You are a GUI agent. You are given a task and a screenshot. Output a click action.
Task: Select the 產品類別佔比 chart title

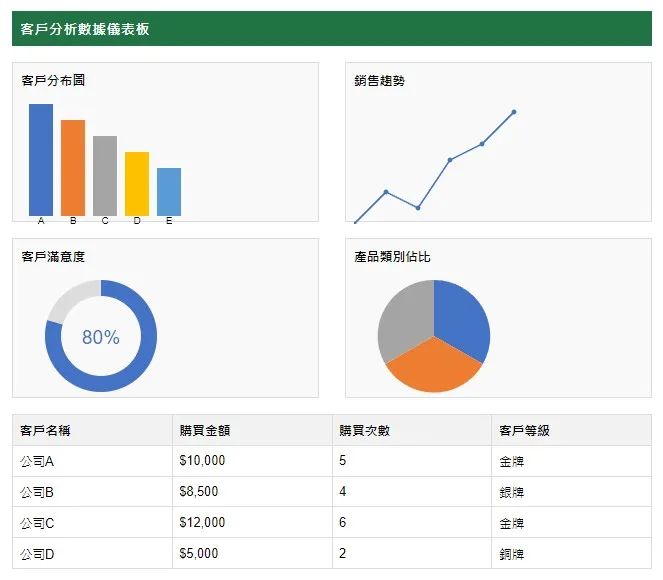(392, 257)
